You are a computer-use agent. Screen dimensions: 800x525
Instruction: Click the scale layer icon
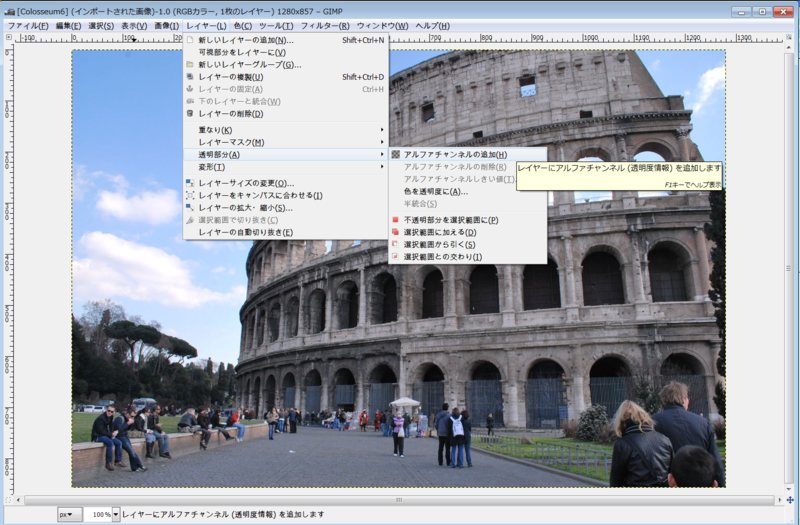pos(190,208)
